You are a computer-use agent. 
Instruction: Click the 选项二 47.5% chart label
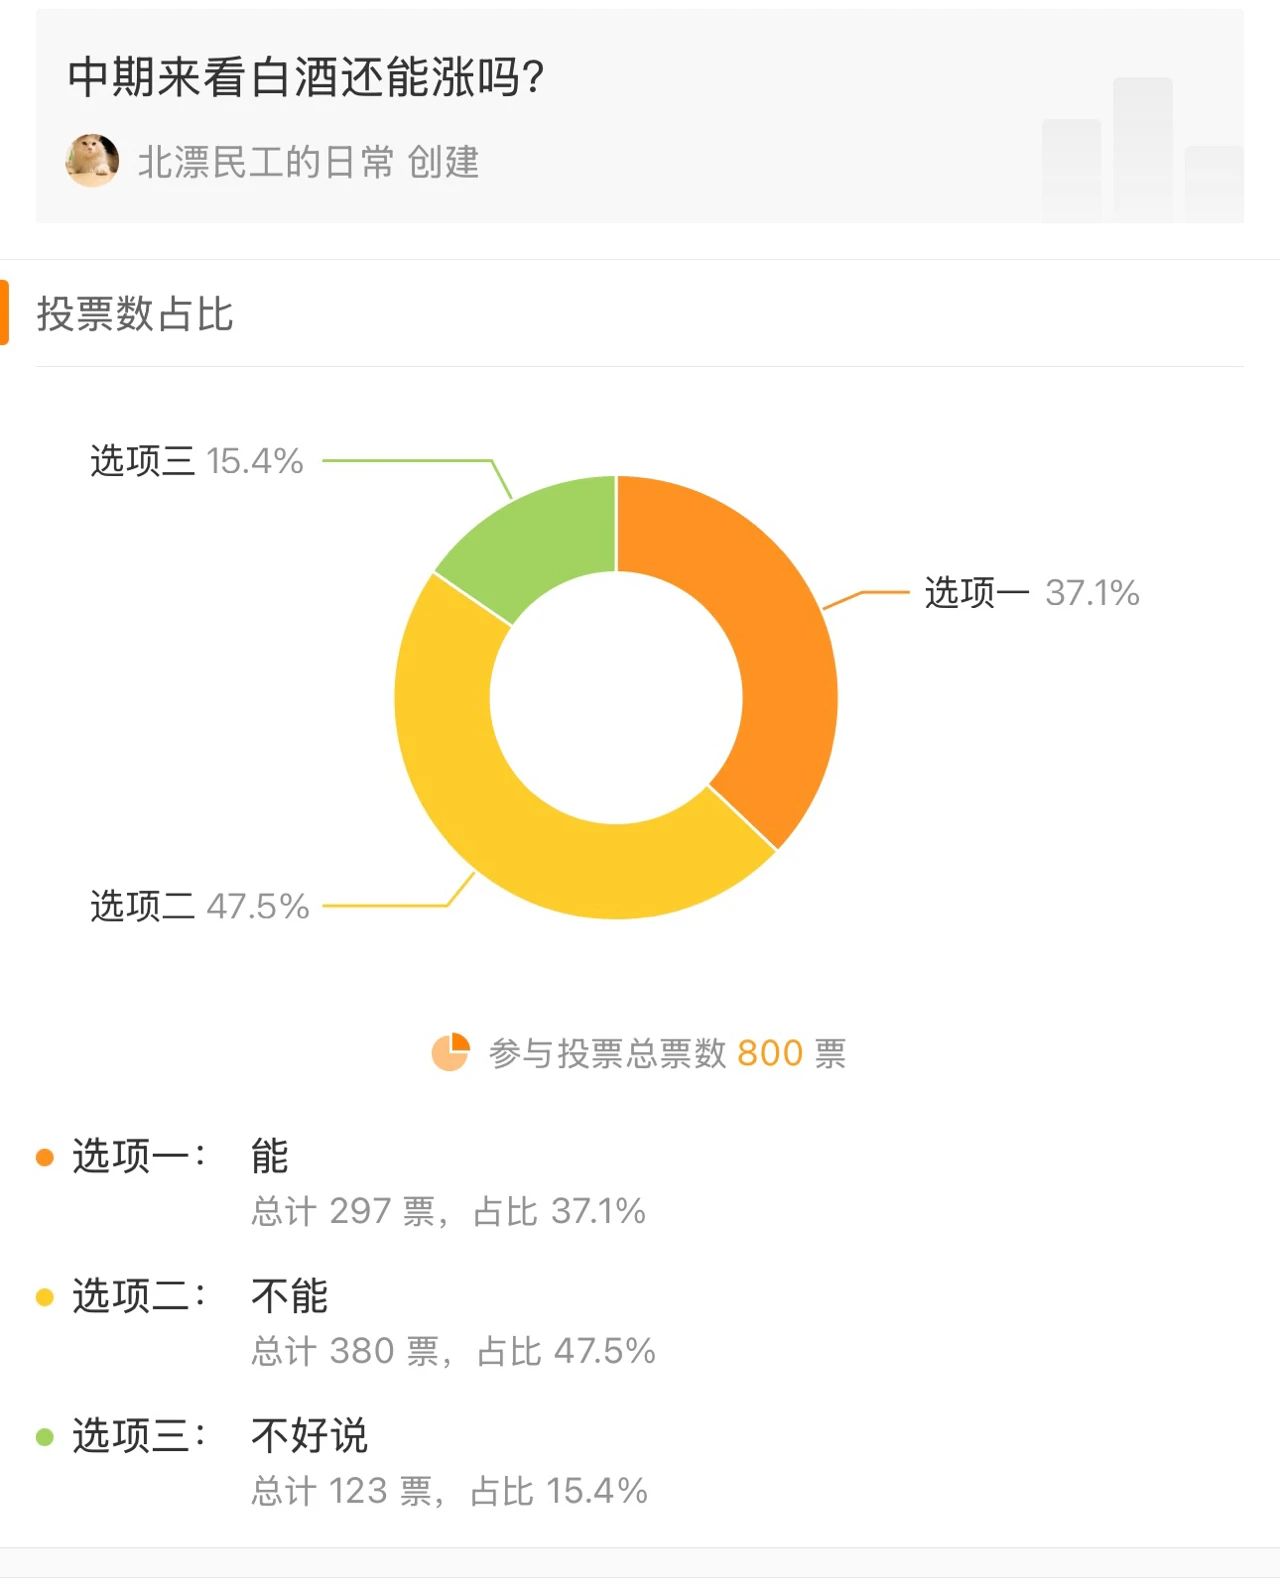[x=200, y=906]
